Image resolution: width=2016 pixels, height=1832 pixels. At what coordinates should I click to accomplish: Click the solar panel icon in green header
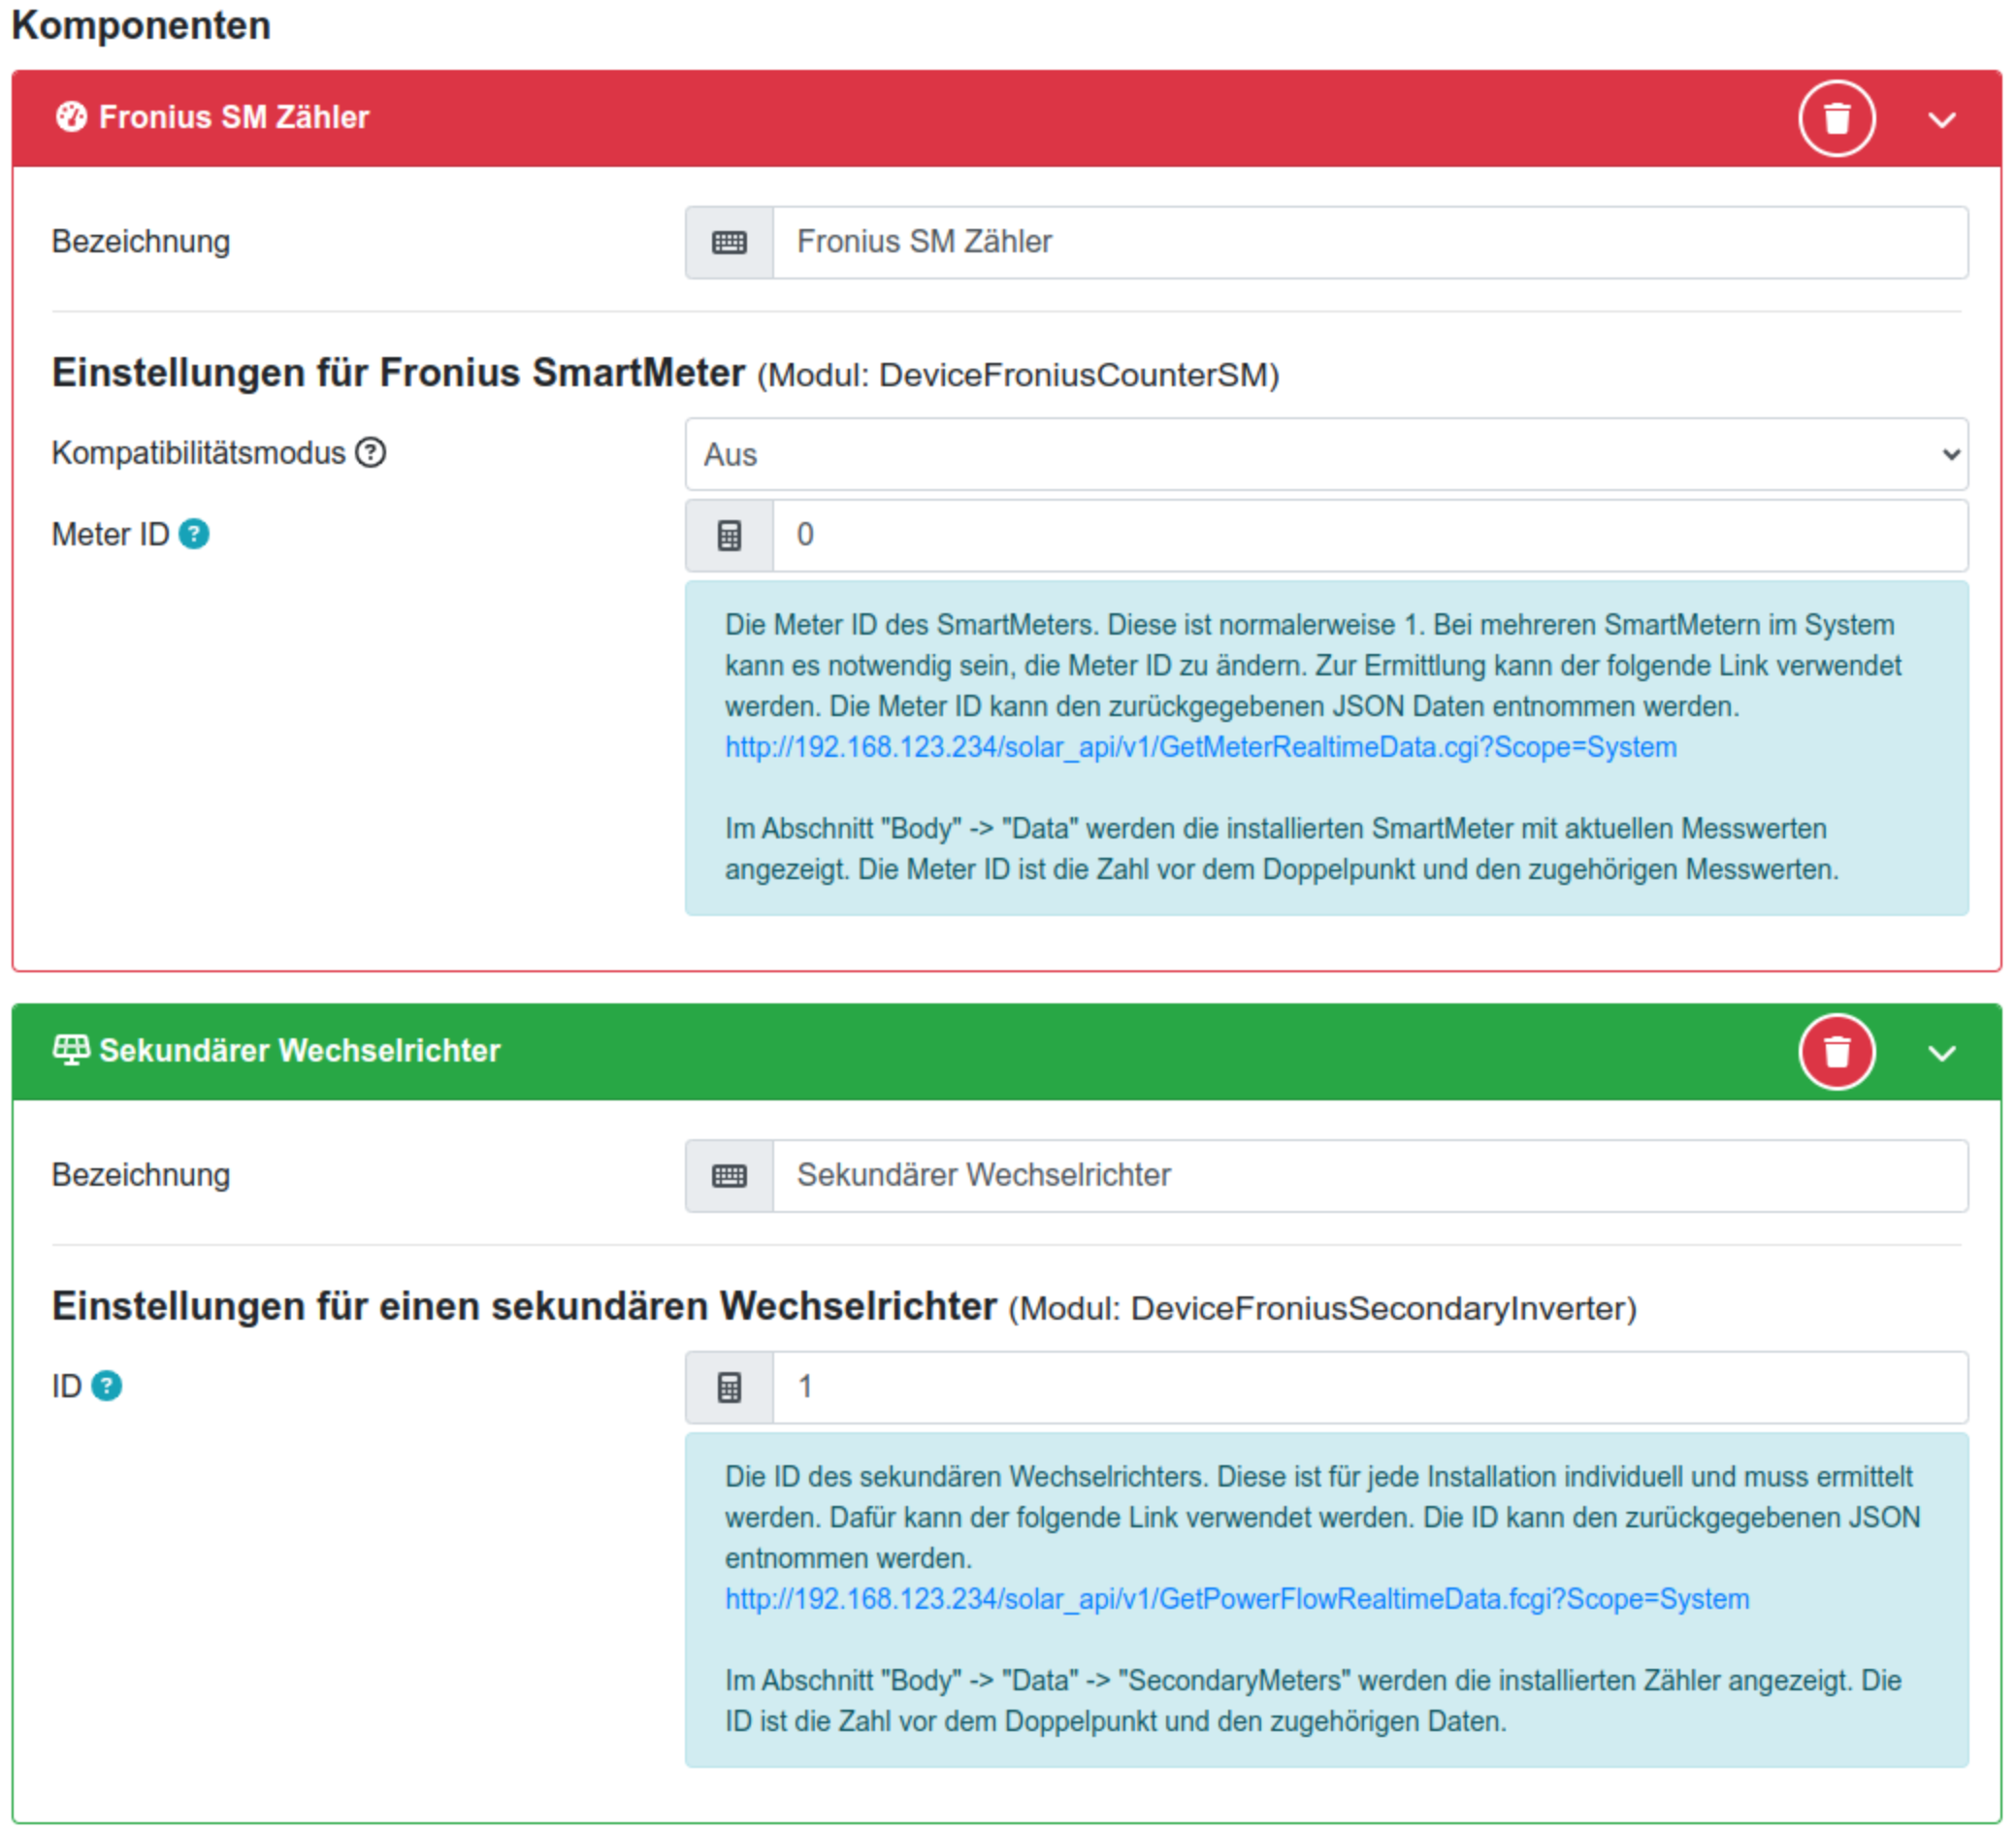71,1050
